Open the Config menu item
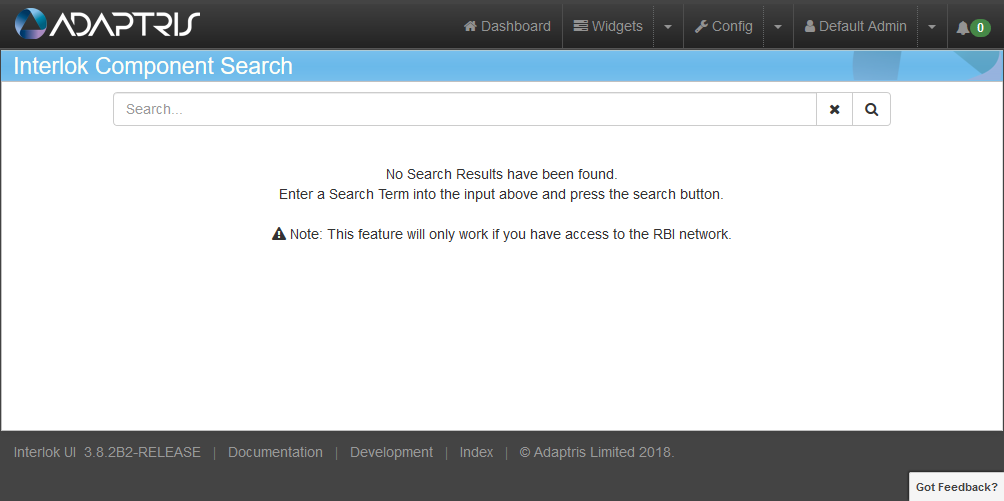1004x501 pixels. [724, 26]
